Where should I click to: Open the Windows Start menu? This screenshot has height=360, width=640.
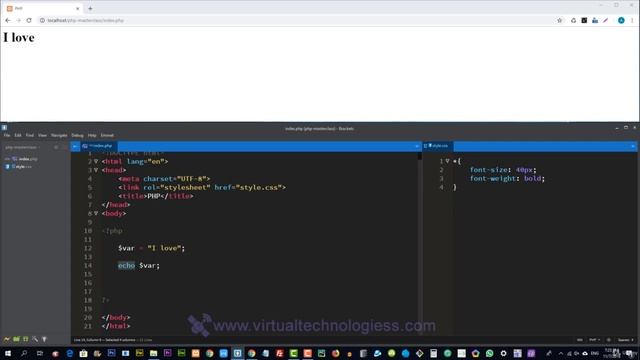click(x=8, y=353)
